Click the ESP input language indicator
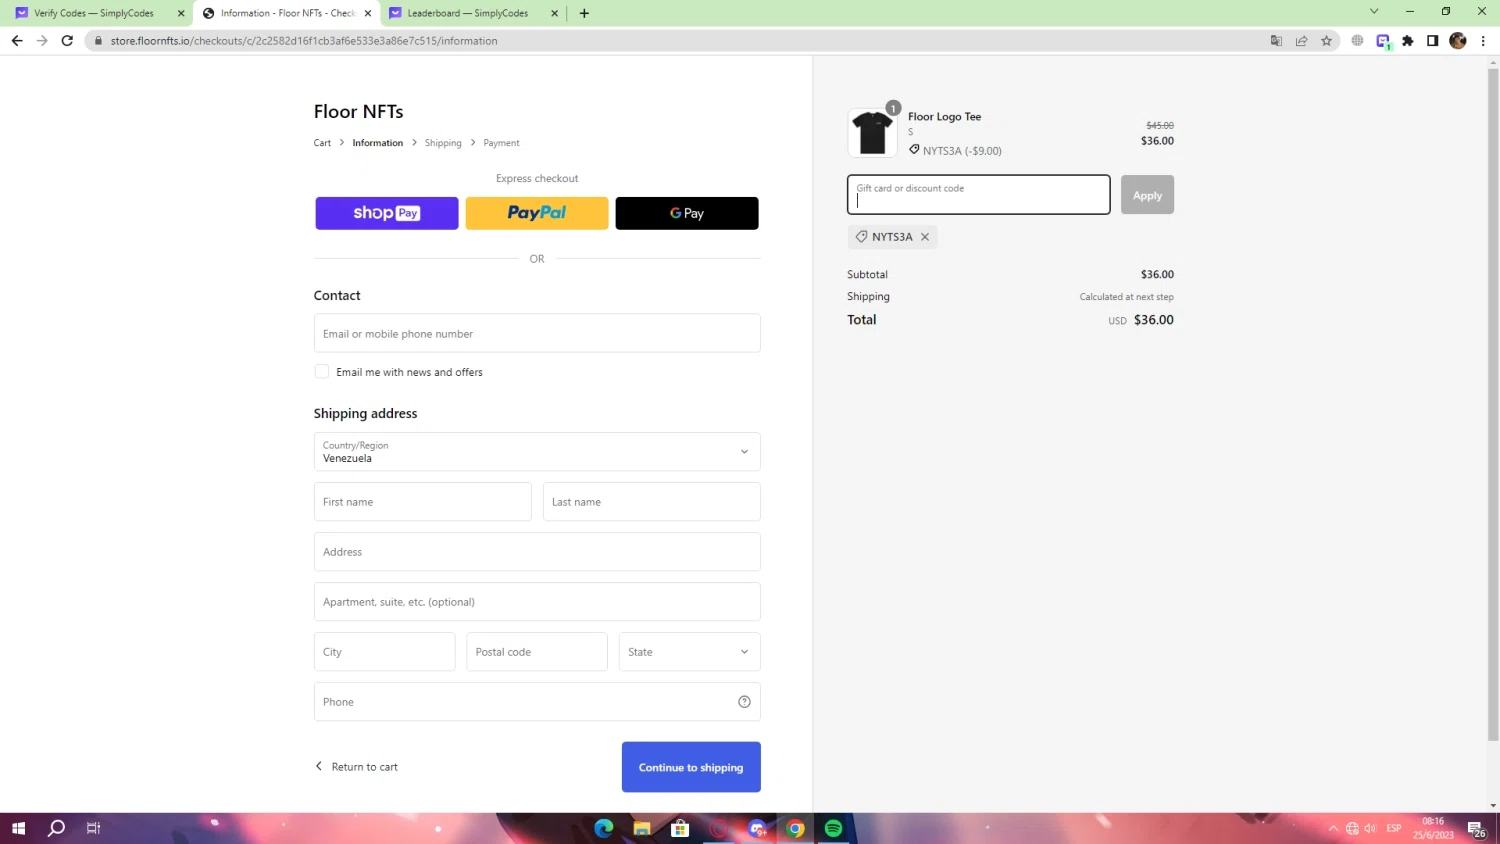The width and height of the screenshot is (1500, 844). click(x=1394, y=828)
